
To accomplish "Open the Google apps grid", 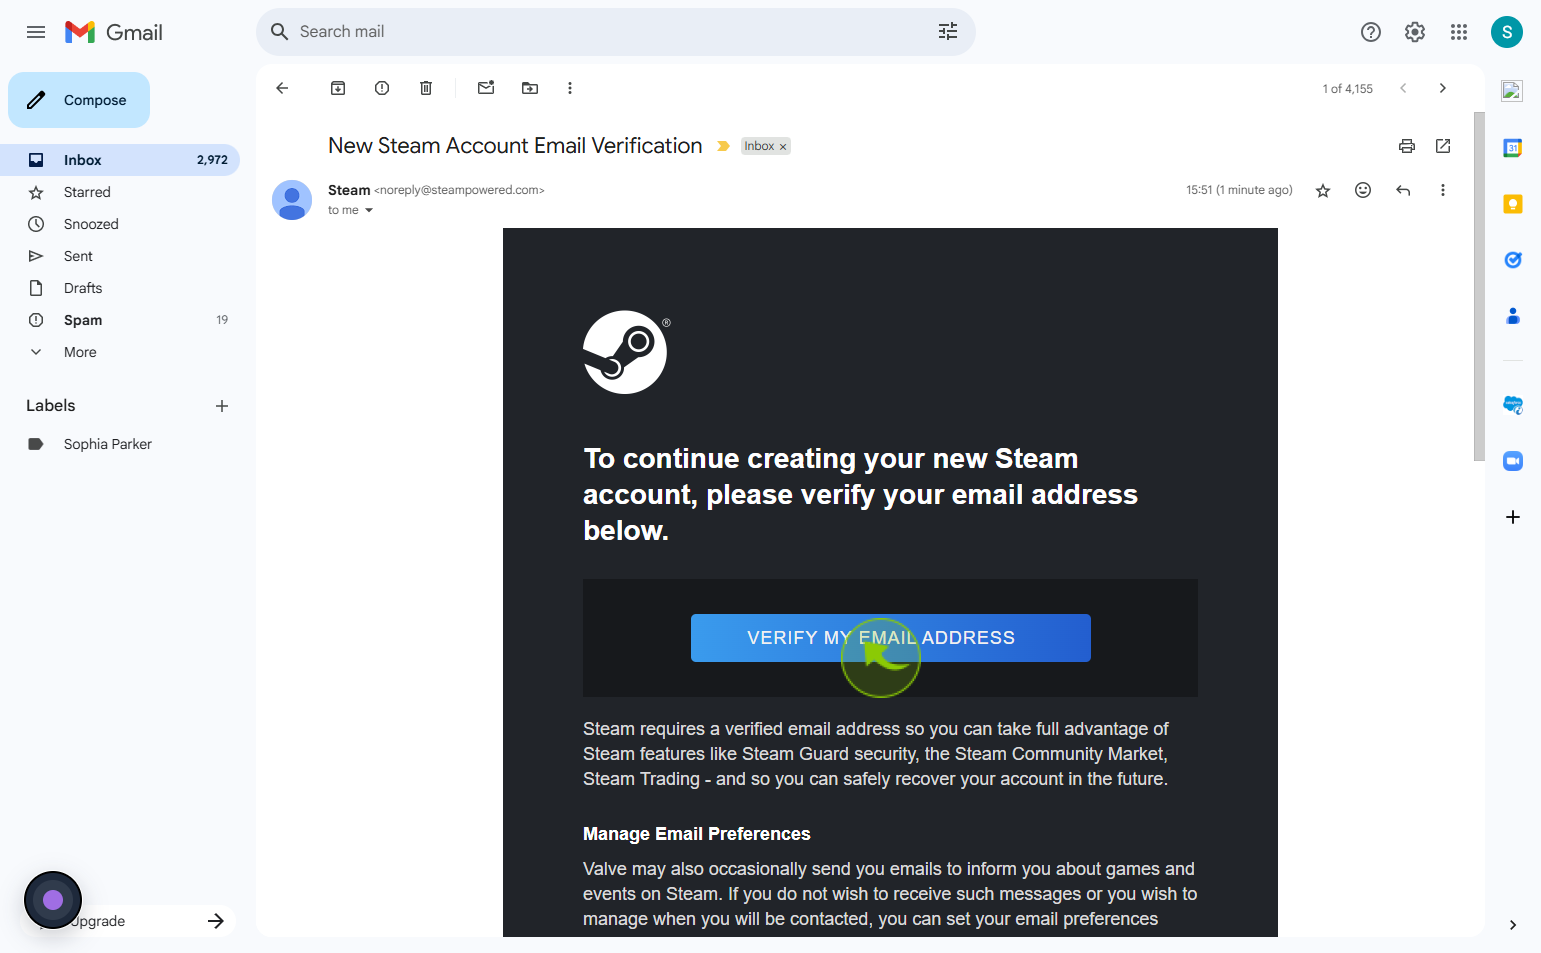I will coord(1459,32).
